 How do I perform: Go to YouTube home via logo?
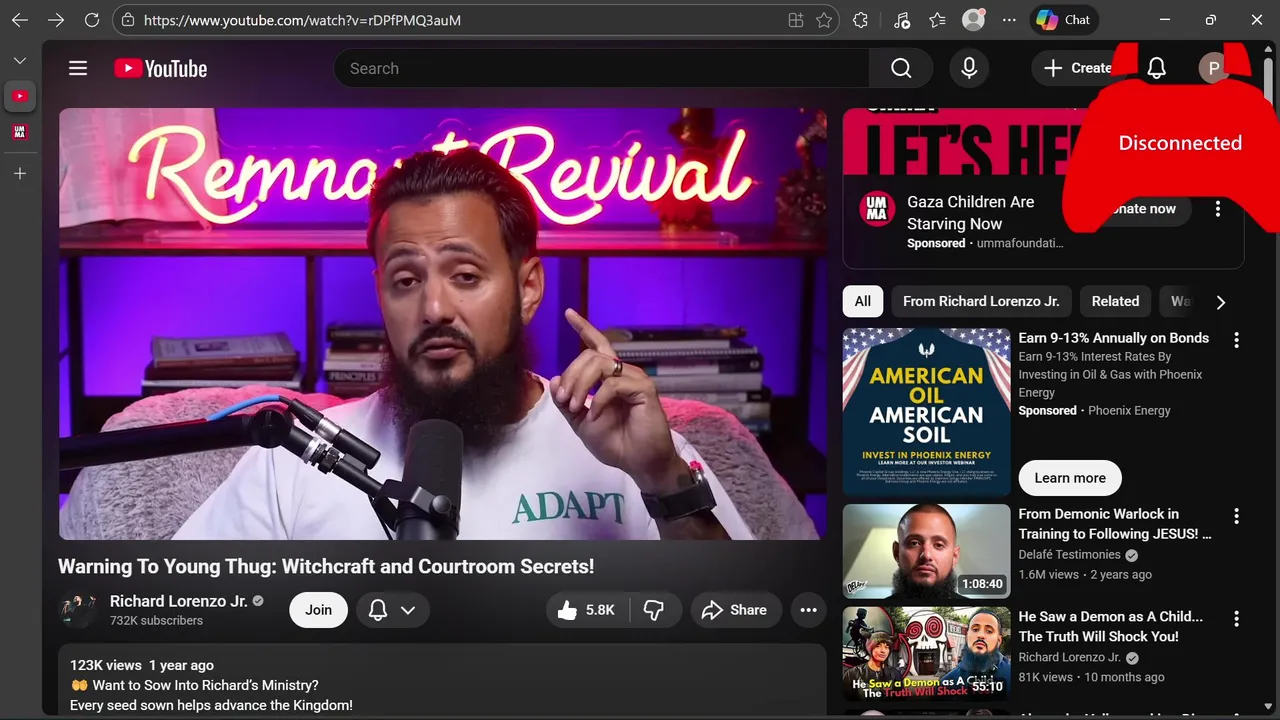160,68
